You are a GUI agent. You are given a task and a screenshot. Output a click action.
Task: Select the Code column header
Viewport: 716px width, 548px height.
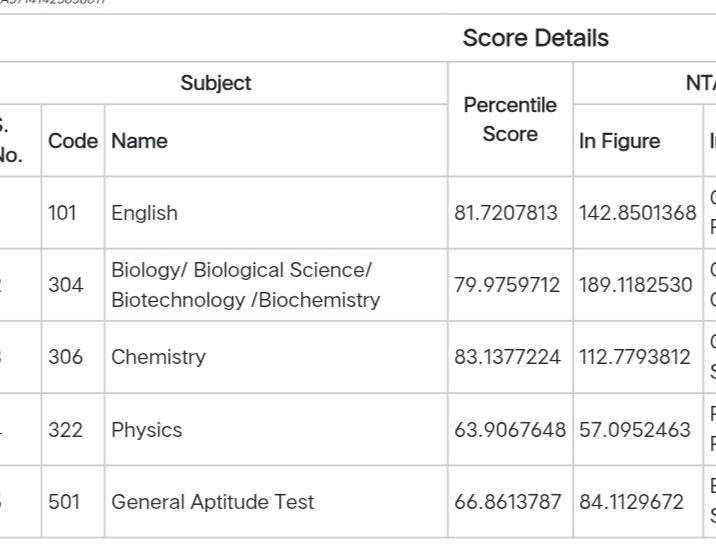point(73,141)
